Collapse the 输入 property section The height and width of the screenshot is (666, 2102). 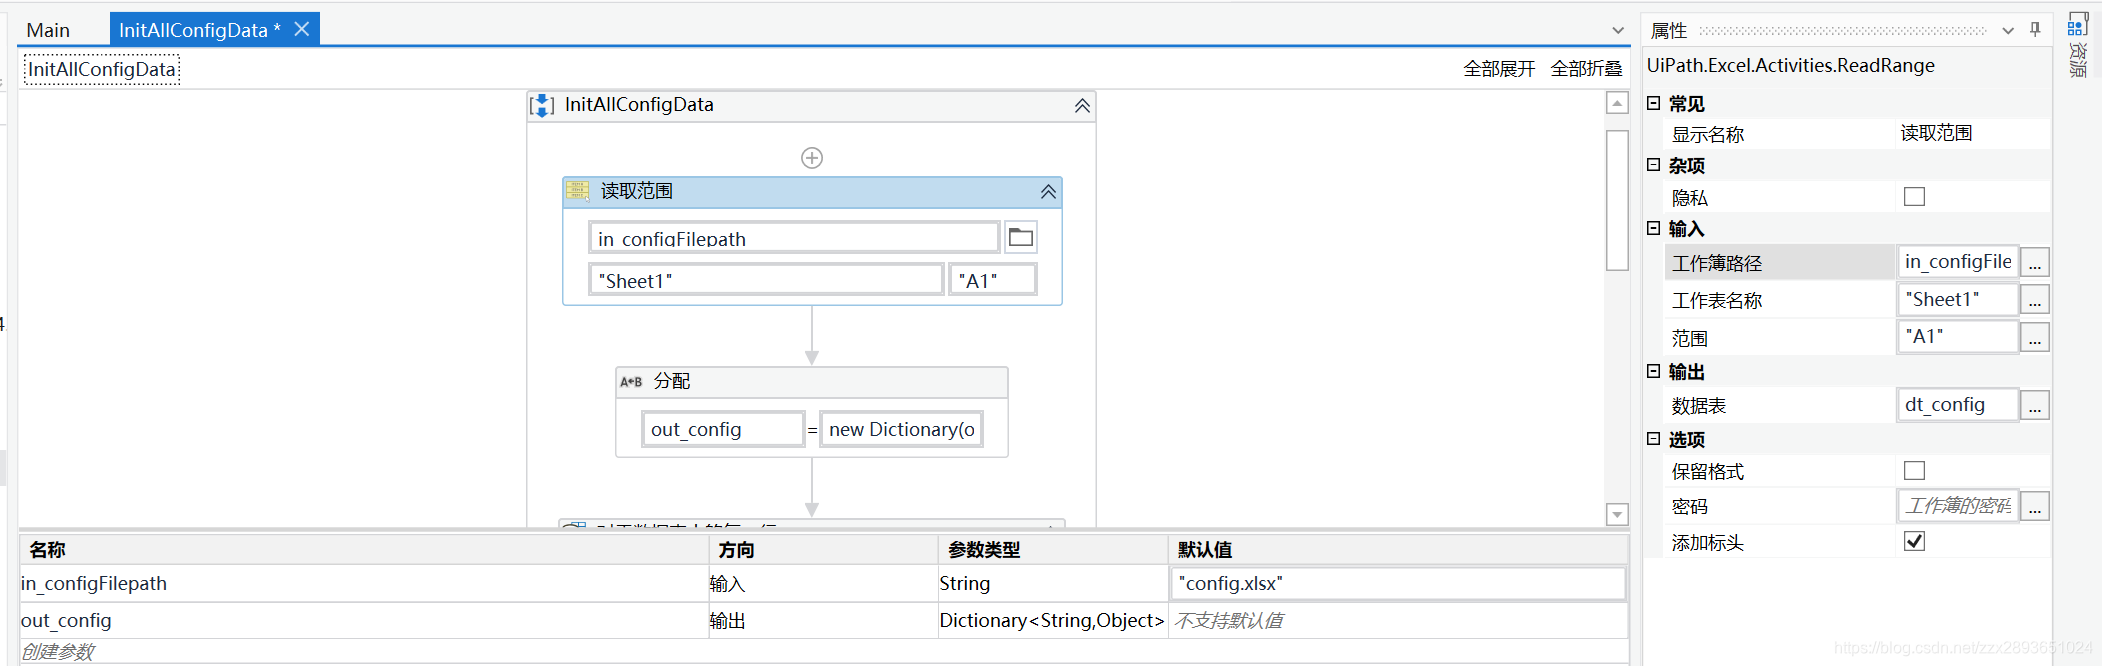click(1653, 228)
